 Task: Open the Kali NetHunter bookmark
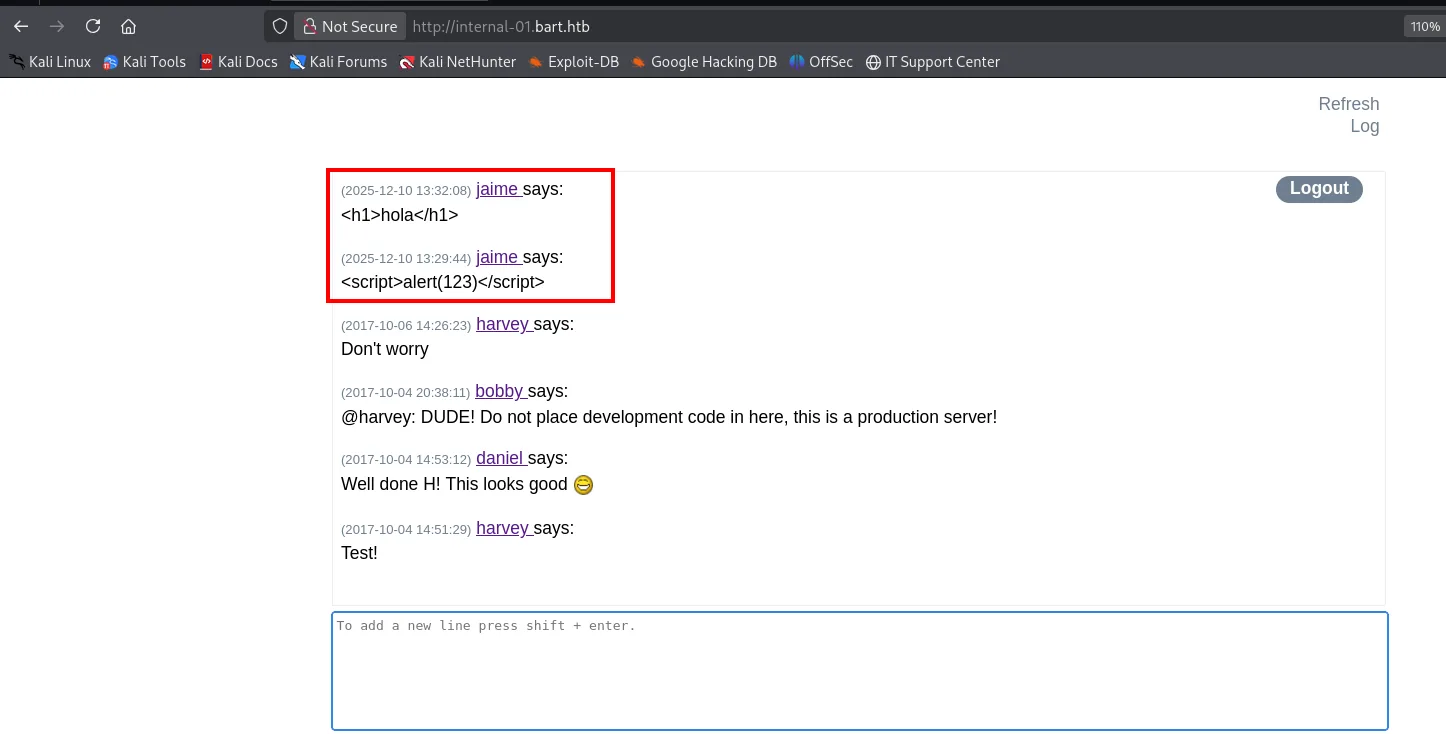(457, 62)
